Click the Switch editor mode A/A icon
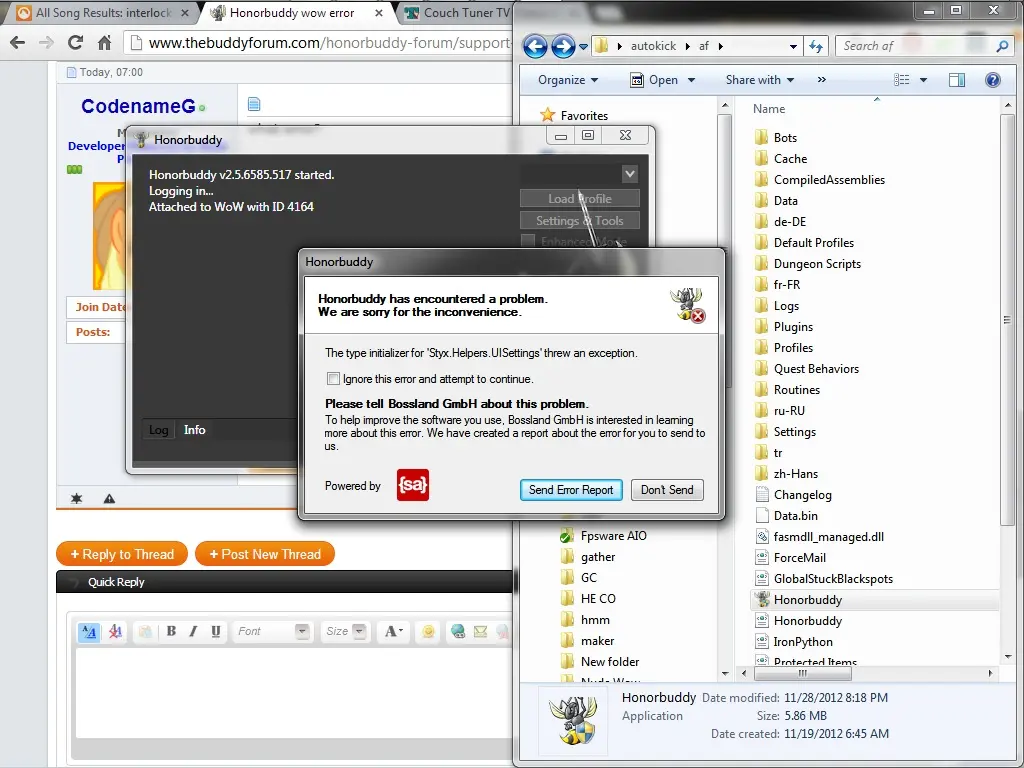Viewport: 1024px width, 768px height. pyautogui.click(x=89, y=632)
